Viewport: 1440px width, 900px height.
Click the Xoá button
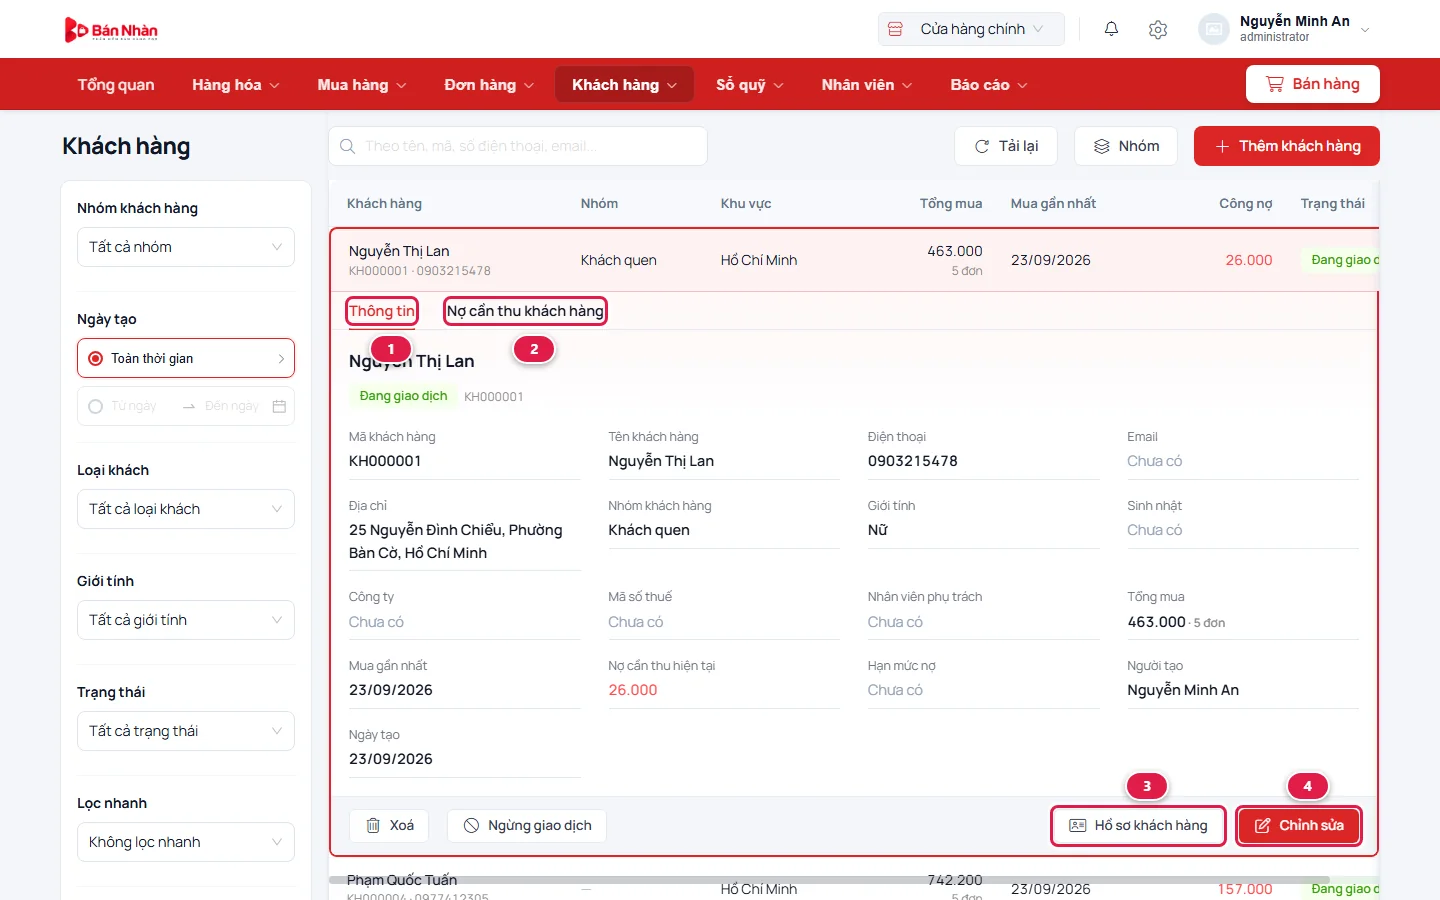click(x=389, y=825)
